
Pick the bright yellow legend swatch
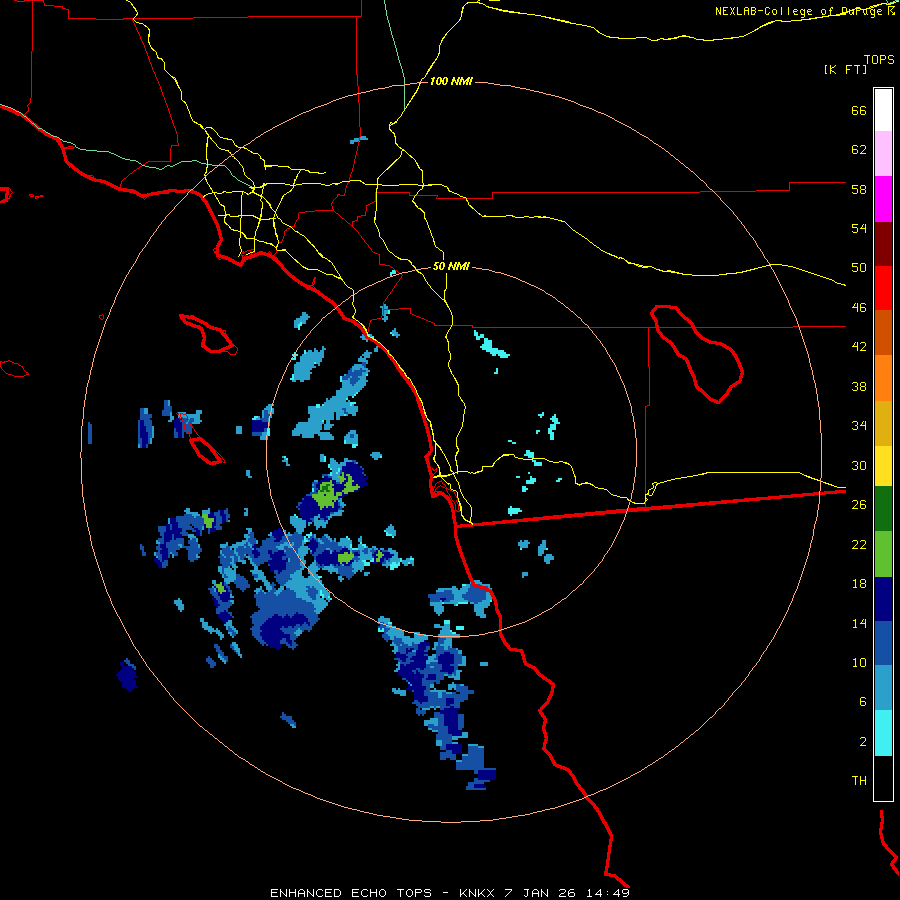[x=883, y=466]
